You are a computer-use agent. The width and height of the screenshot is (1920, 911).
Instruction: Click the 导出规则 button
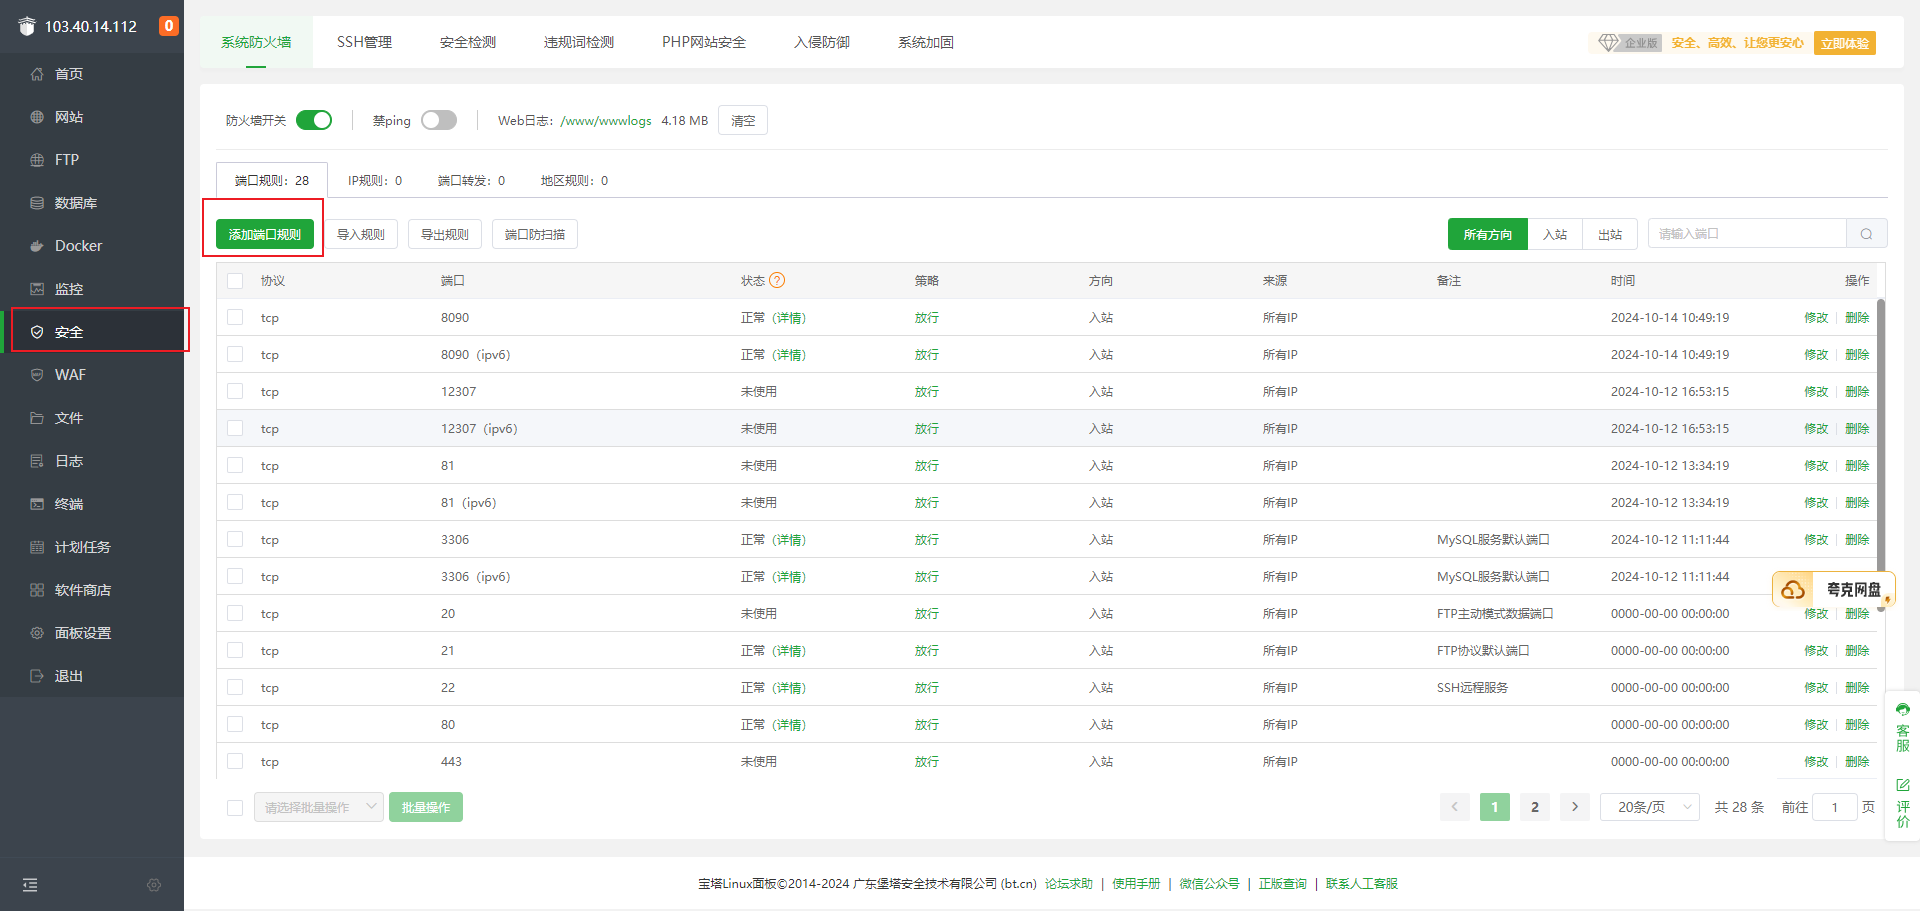click(x=445, y=234)
